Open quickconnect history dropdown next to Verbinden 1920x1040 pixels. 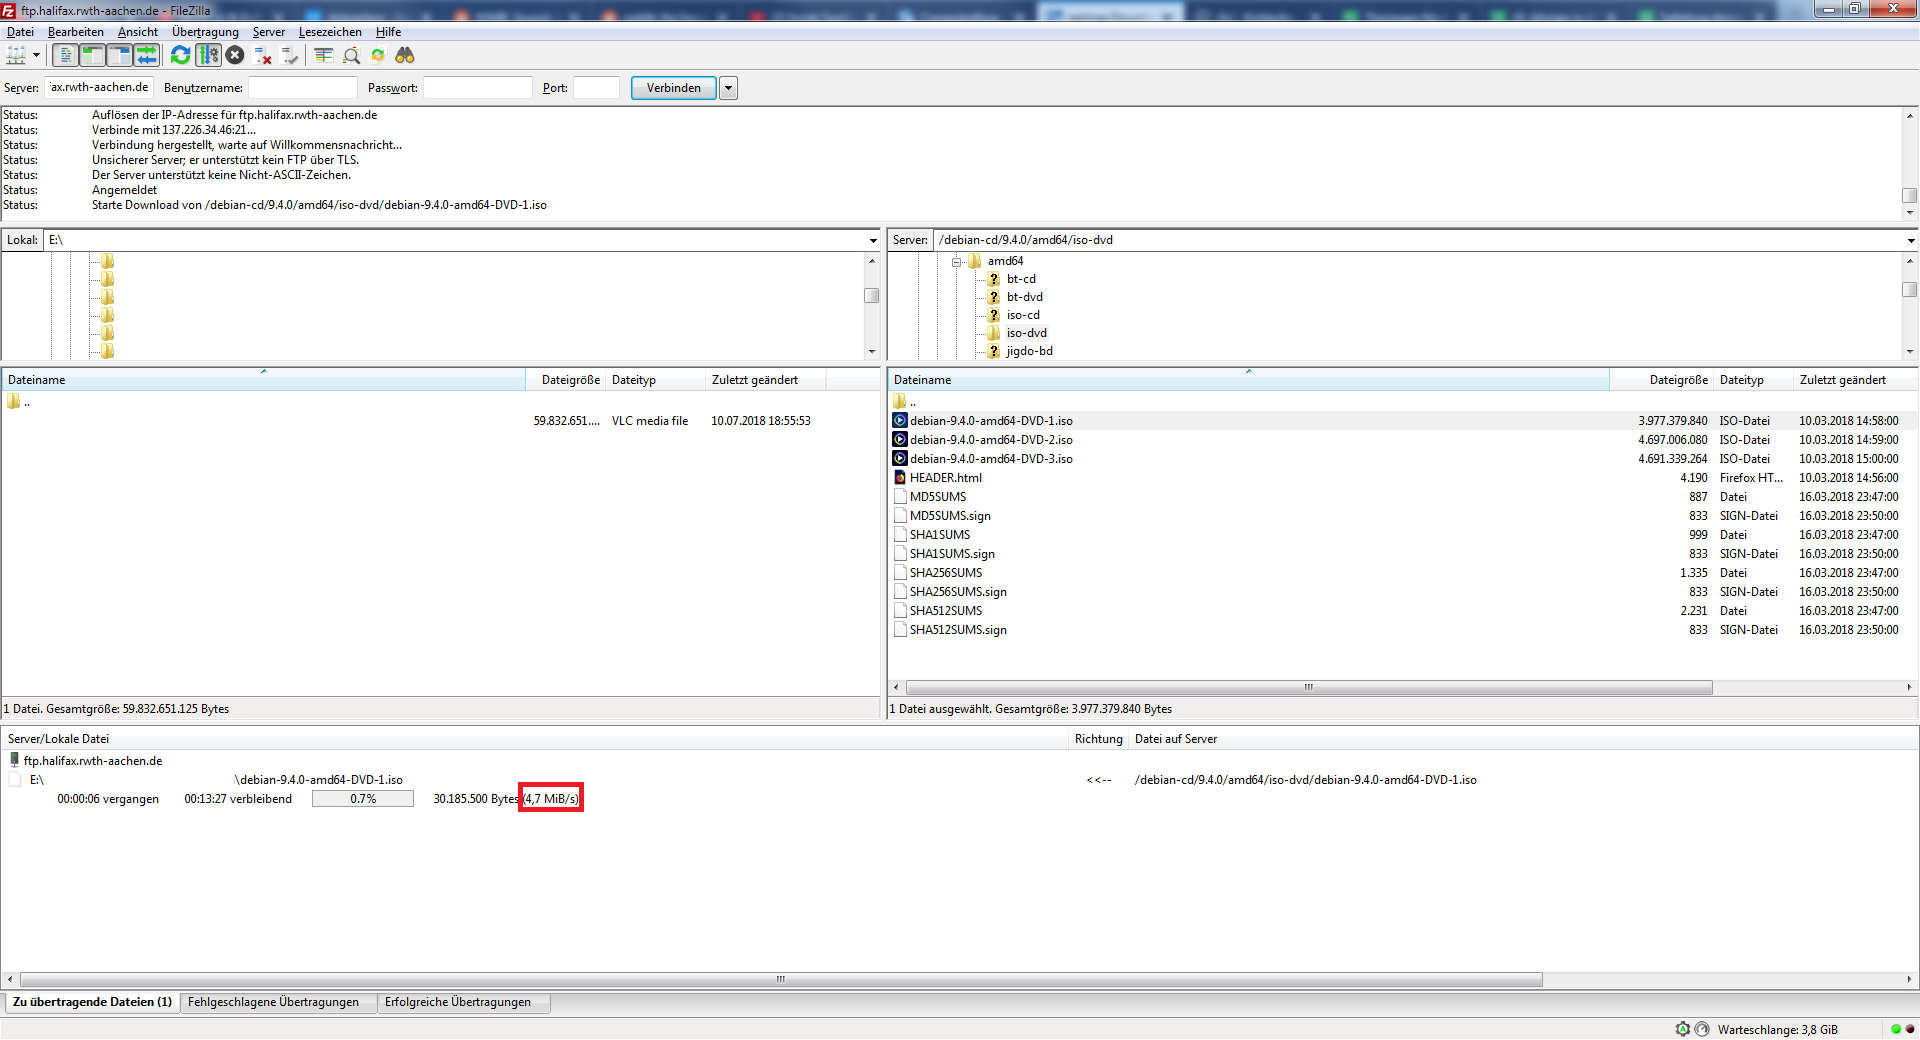click(729, 88)
